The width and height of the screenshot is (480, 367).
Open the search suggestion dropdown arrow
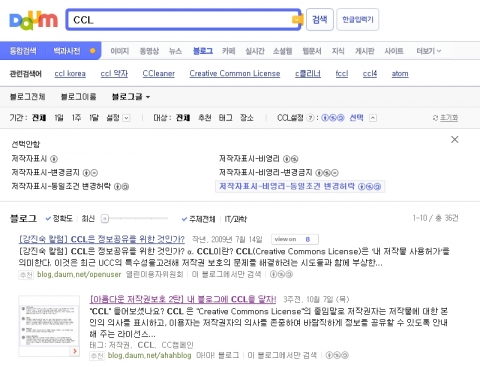pos(296,20)
